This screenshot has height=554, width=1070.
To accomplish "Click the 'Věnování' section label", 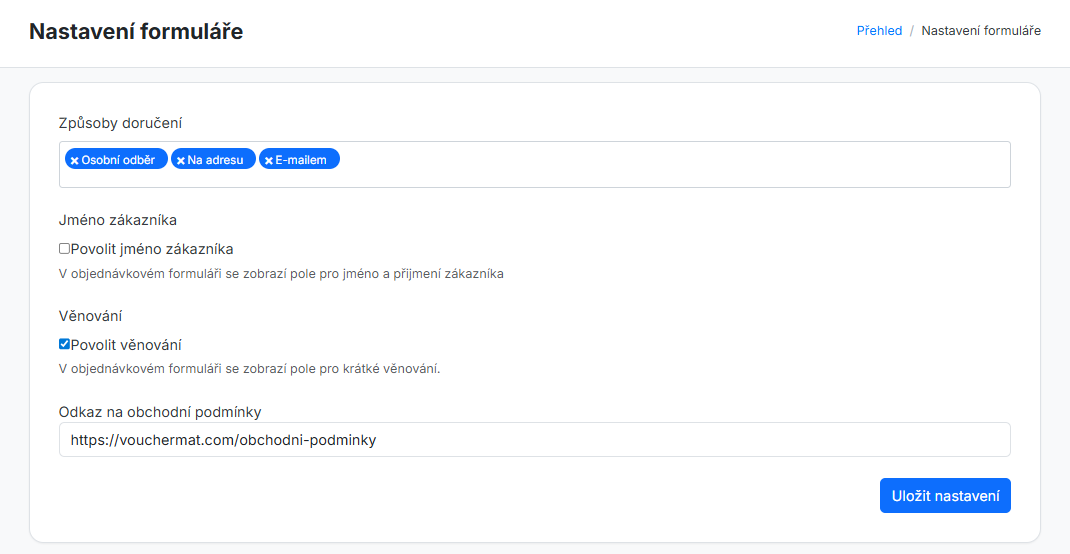I will 90,315.
